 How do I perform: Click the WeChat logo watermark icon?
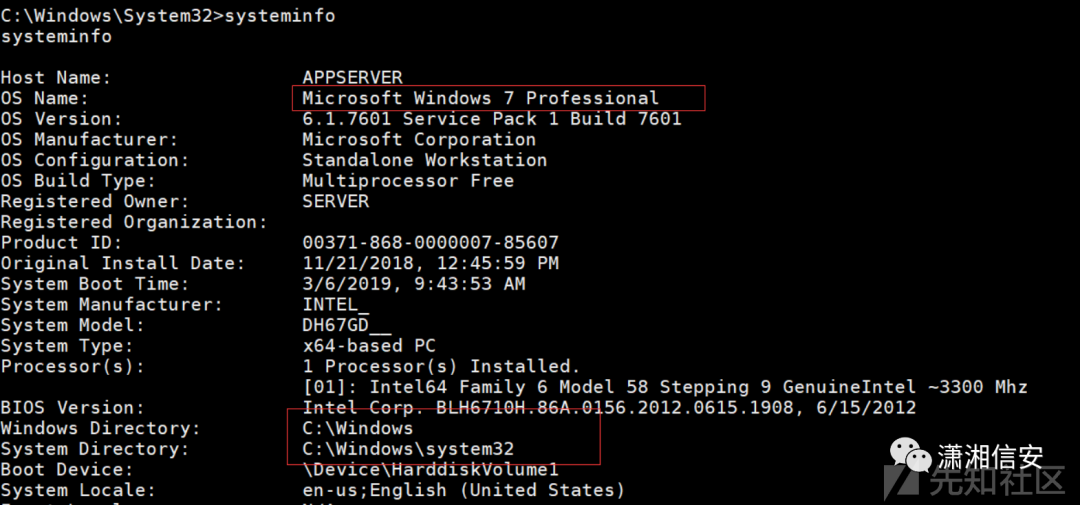click(910, 458)
